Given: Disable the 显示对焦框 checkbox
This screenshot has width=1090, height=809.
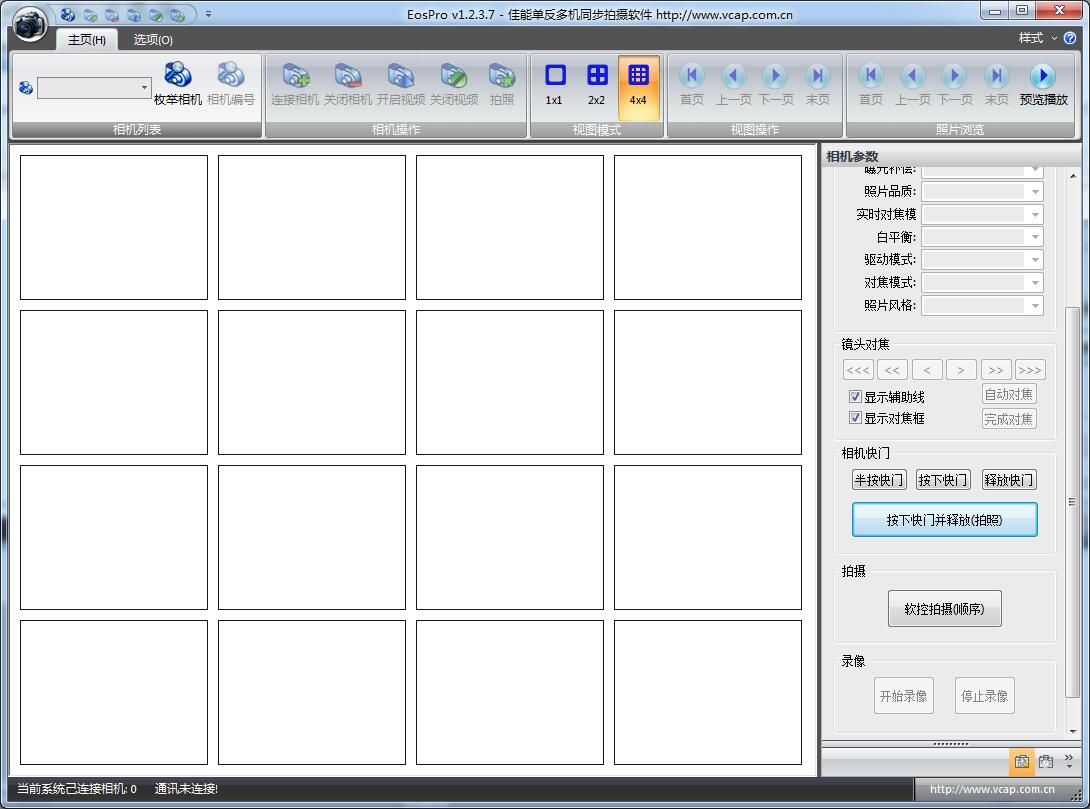Looking at the screenshot, I should (x=856, y=418).
